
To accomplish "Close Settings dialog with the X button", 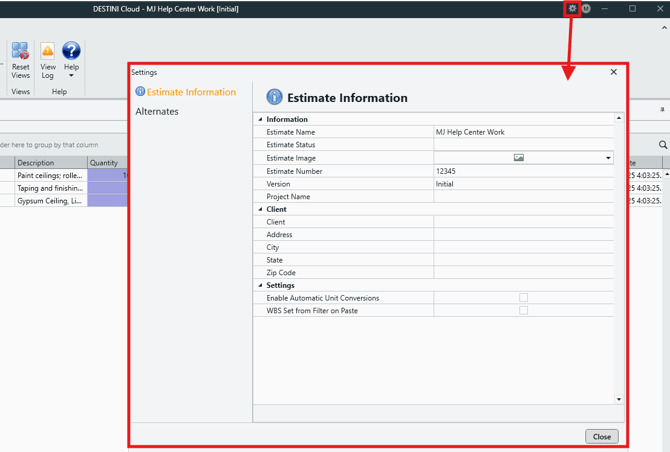I will pos(614,72).
